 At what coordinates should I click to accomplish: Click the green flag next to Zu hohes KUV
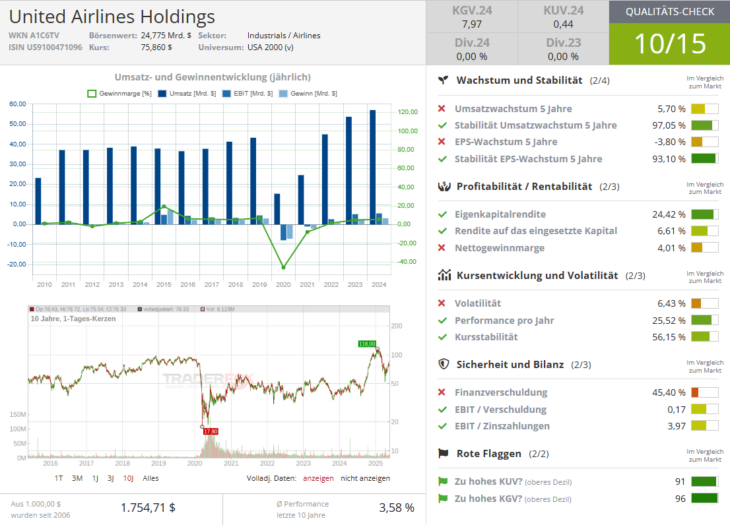tap(443, 481)
